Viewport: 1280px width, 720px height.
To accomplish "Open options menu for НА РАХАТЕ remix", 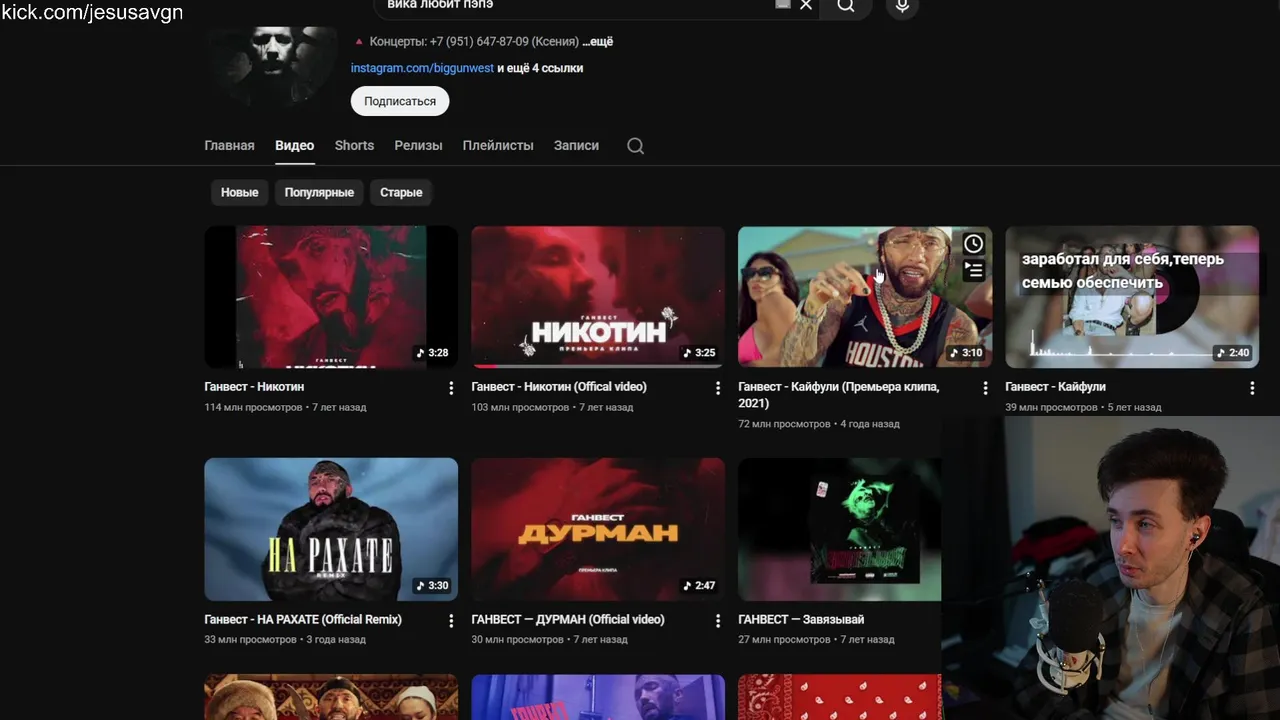I will pos(451,621).
